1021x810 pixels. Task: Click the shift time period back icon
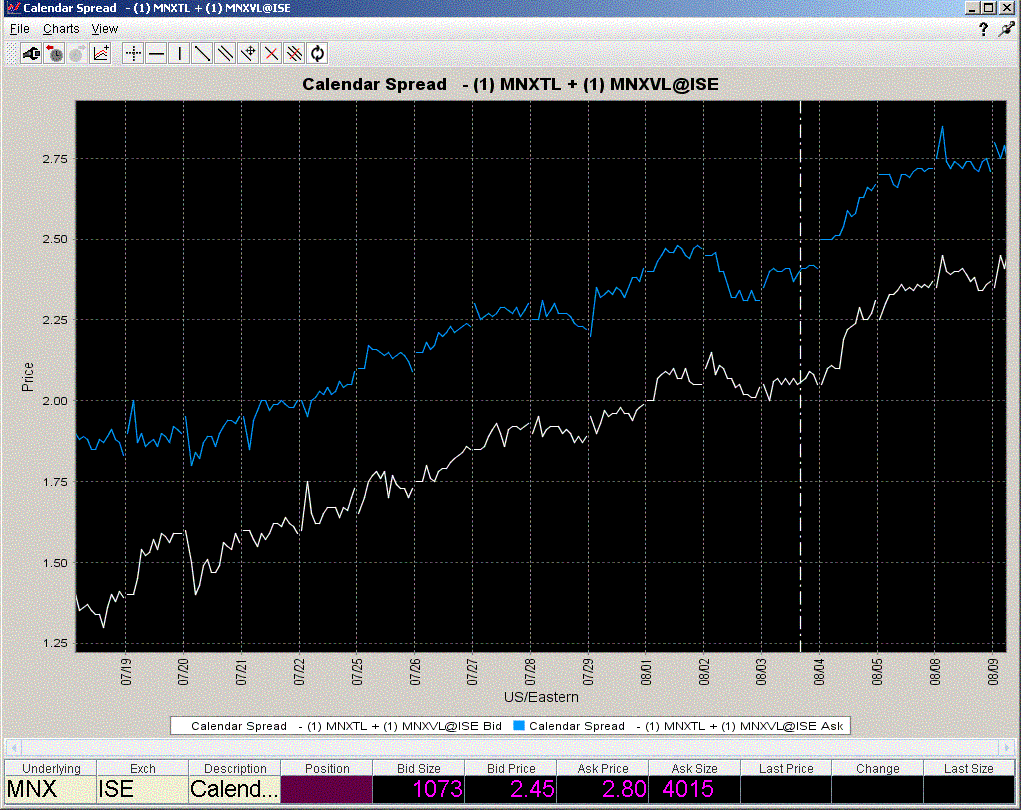pos(55,53)
